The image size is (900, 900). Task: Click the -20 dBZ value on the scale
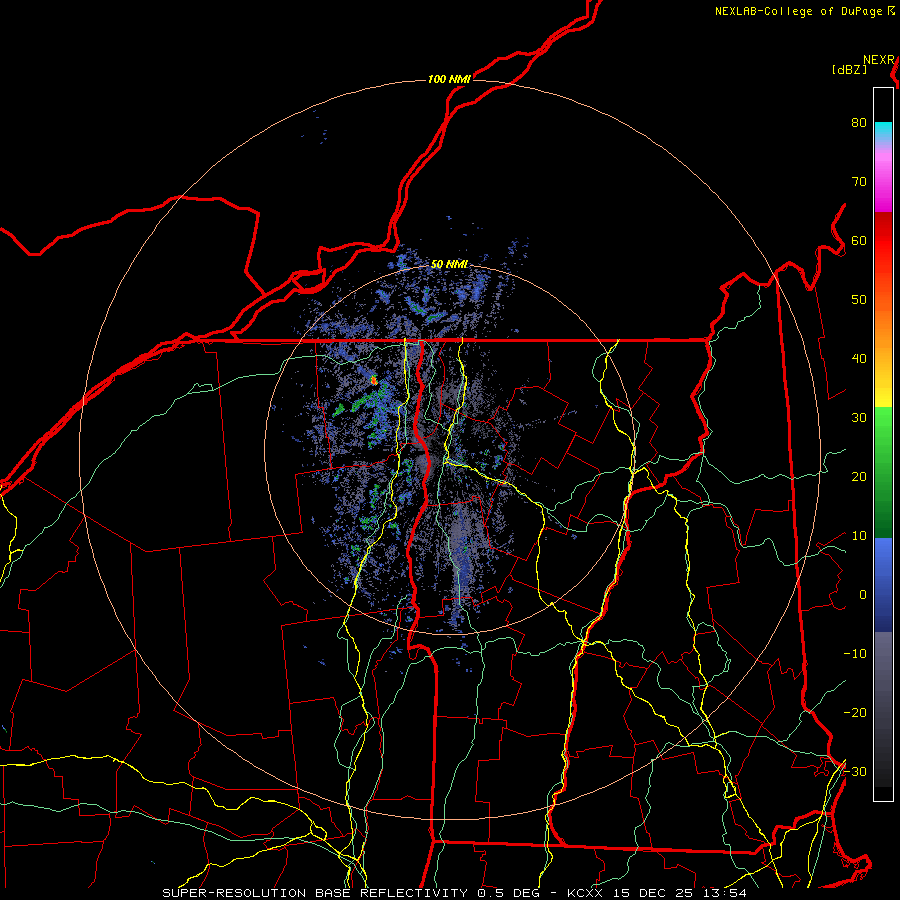(x=855, y=713)
